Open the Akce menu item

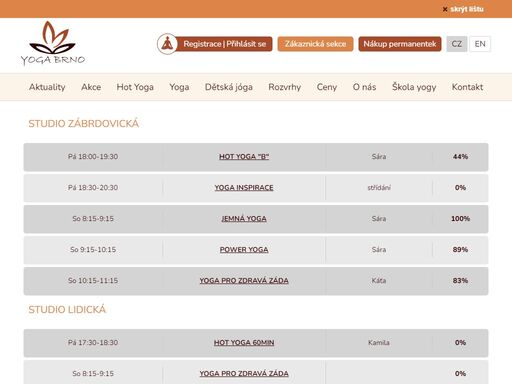(x=91, y=87)
